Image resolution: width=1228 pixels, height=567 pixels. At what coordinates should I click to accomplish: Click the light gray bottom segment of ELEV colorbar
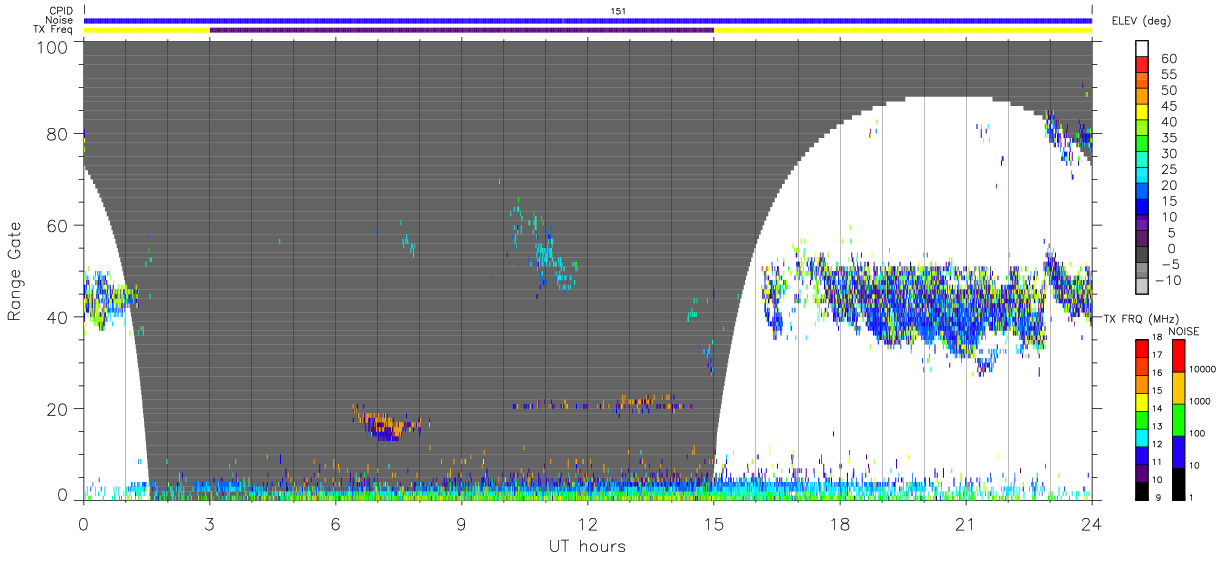(1142, 288)
